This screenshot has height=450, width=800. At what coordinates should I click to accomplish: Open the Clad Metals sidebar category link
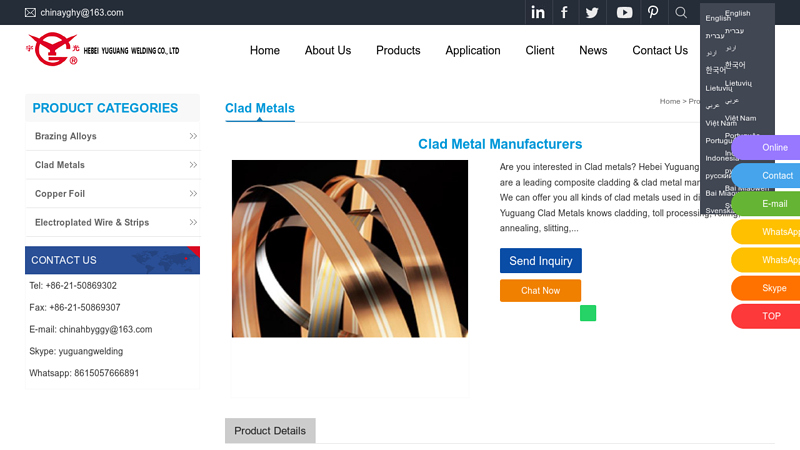[x=60, y=165]
